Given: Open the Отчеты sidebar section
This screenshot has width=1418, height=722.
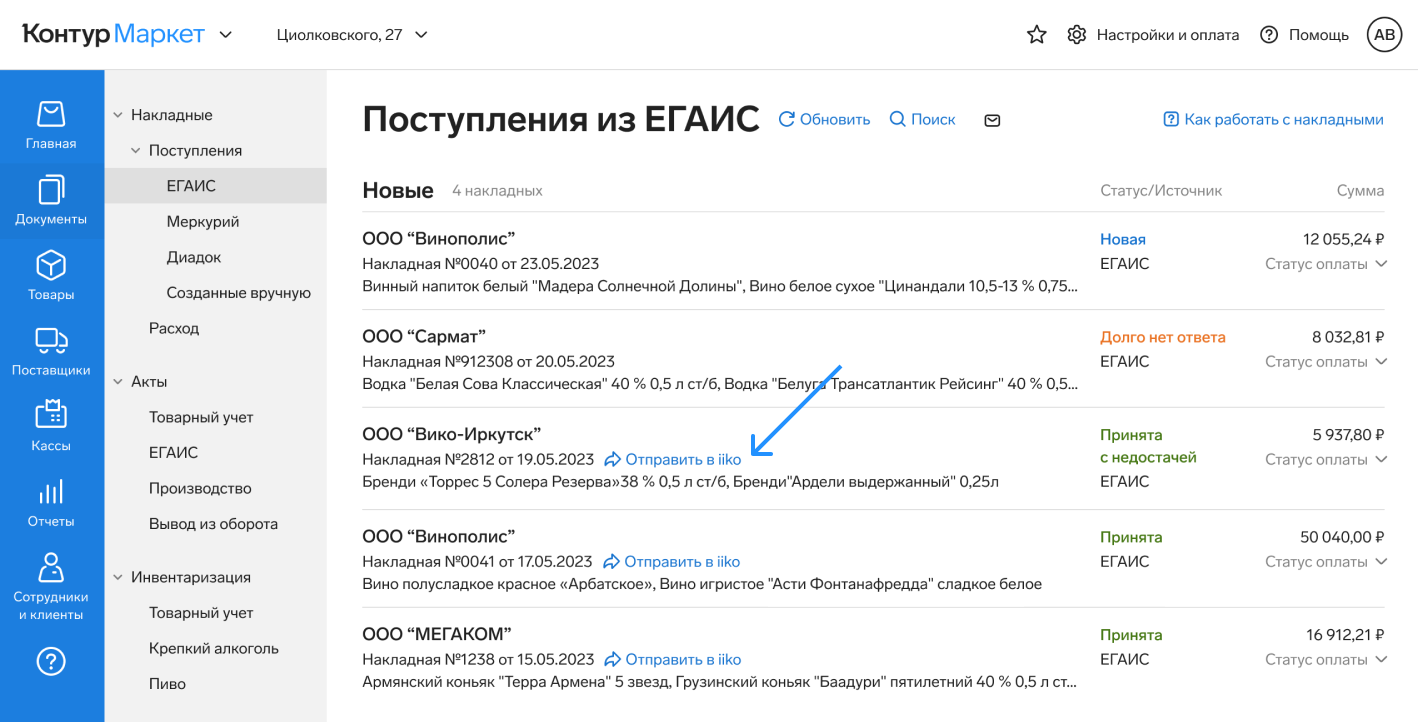Looking at the screenshot, I should (51, 503).
